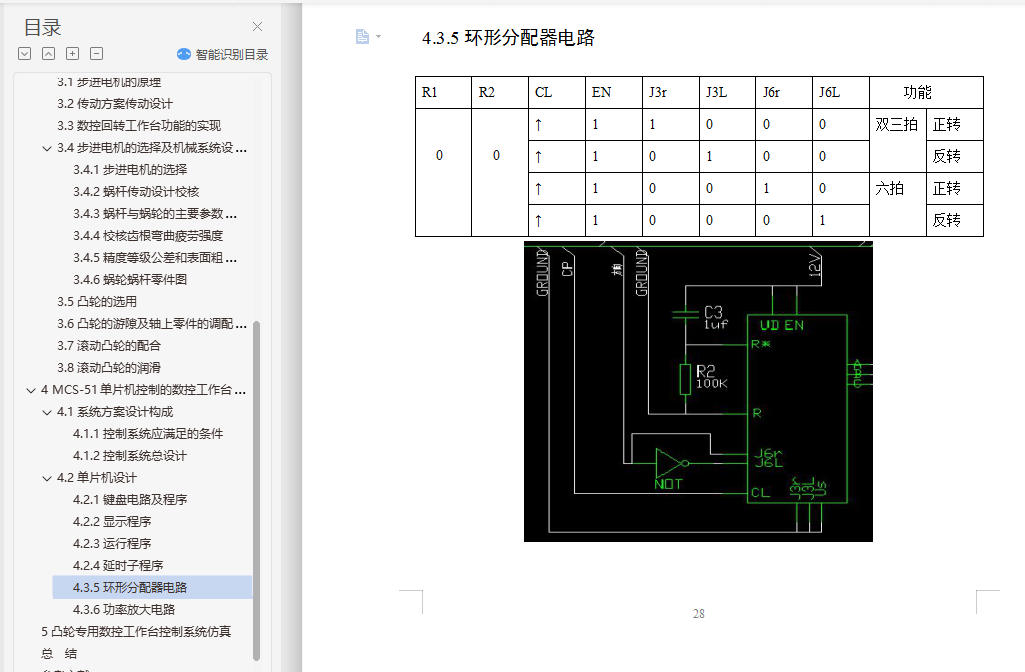Click the 智能识别目录 button

point(223,54)
